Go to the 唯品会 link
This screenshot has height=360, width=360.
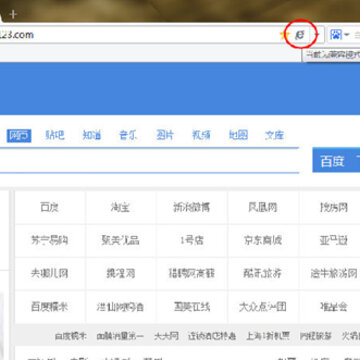point(334,307)
